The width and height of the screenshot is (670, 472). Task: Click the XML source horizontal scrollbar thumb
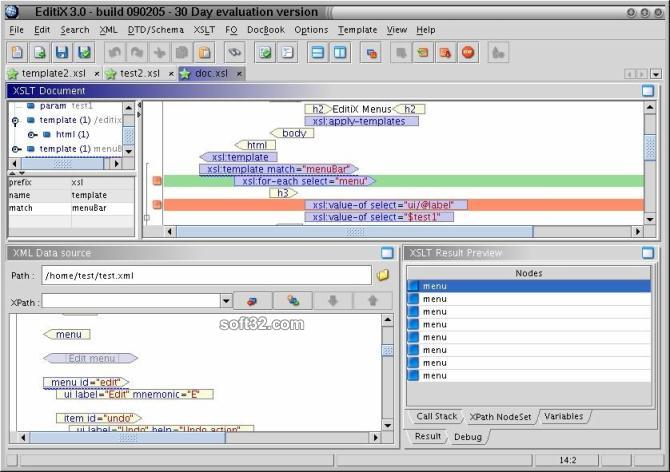click(x=127, y=437)
